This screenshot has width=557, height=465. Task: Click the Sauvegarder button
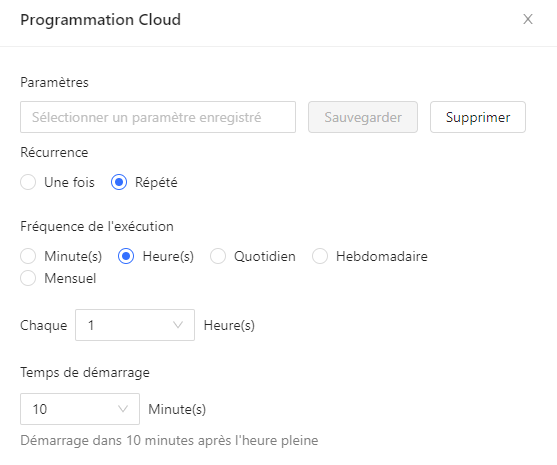(363, 117)
